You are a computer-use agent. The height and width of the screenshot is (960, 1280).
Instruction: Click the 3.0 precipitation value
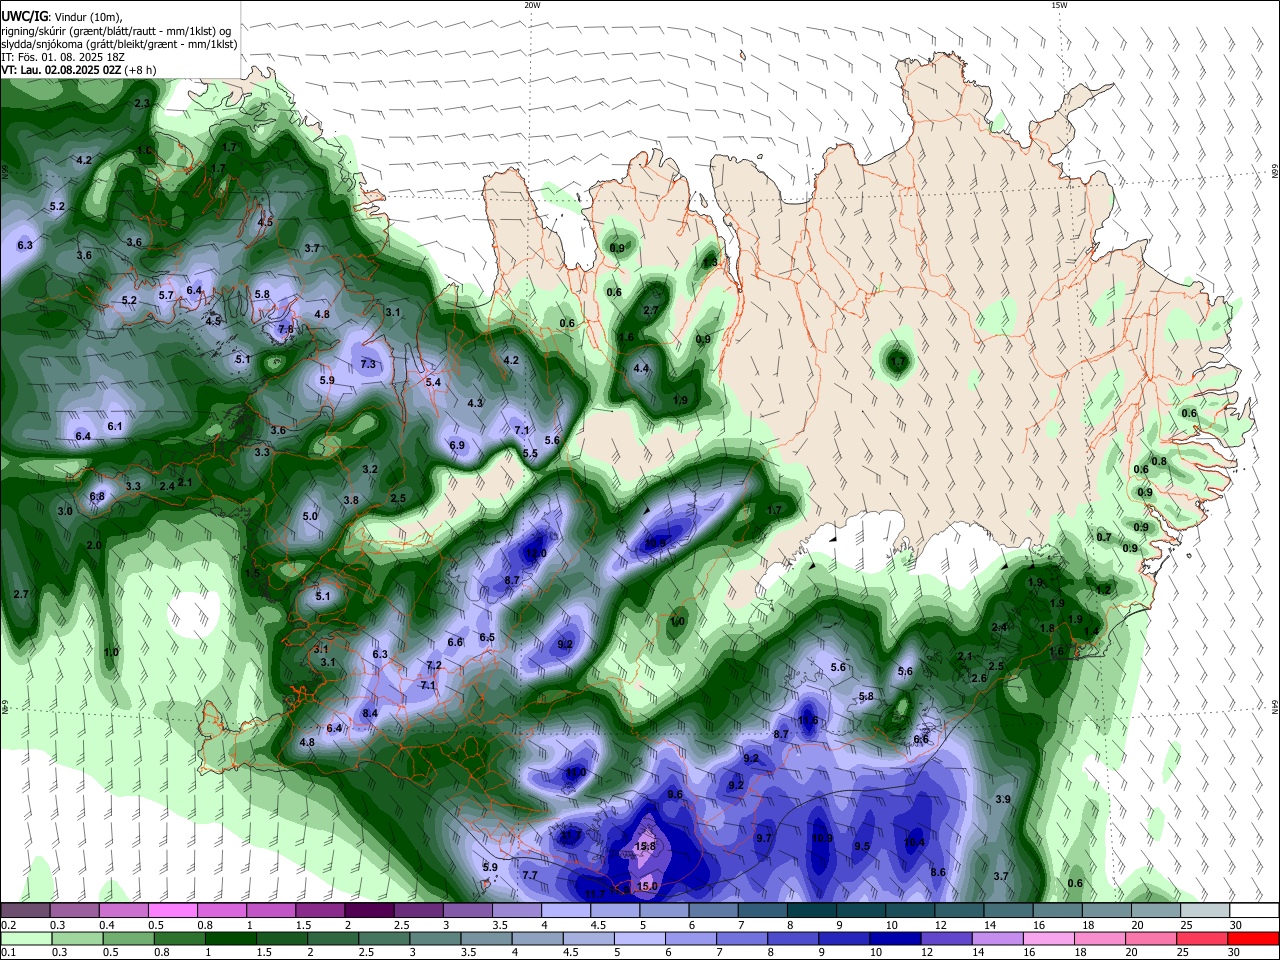[x=65, y=511]
